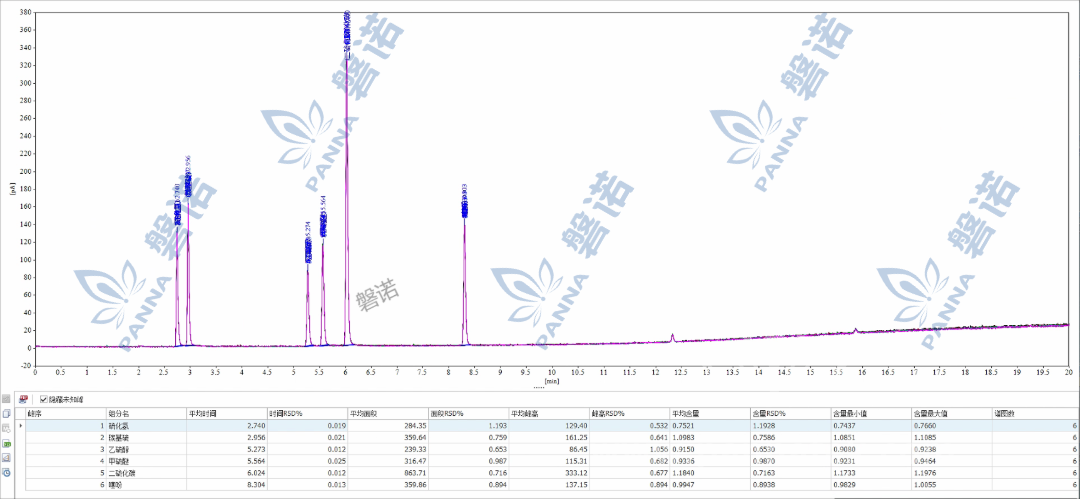Toggle the 隐藏未知峰 checkbox
Viewport: 1080px width, 499px height.
43,399
